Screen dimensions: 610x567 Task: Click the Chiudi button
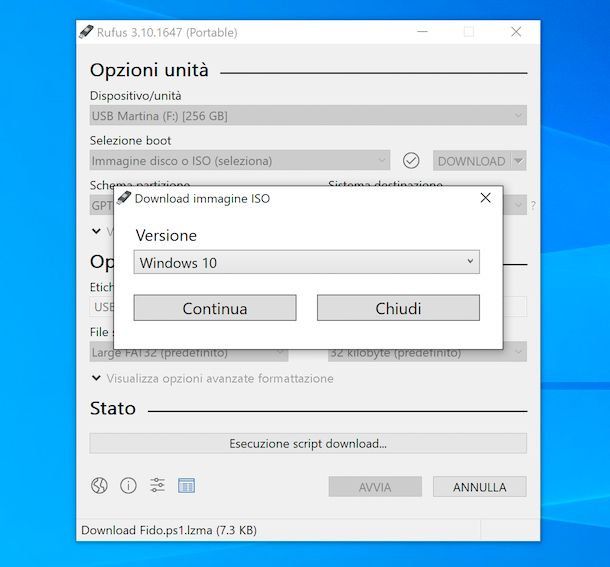[398, 308]
